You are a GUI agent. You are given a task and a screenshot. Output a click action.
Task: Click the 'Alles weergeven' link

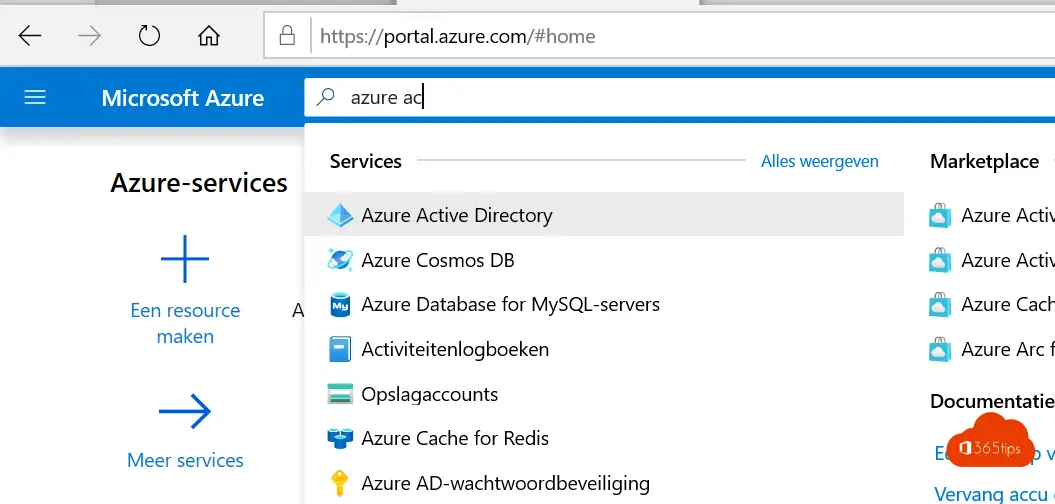pyautogui.click(x=820, y=161)
